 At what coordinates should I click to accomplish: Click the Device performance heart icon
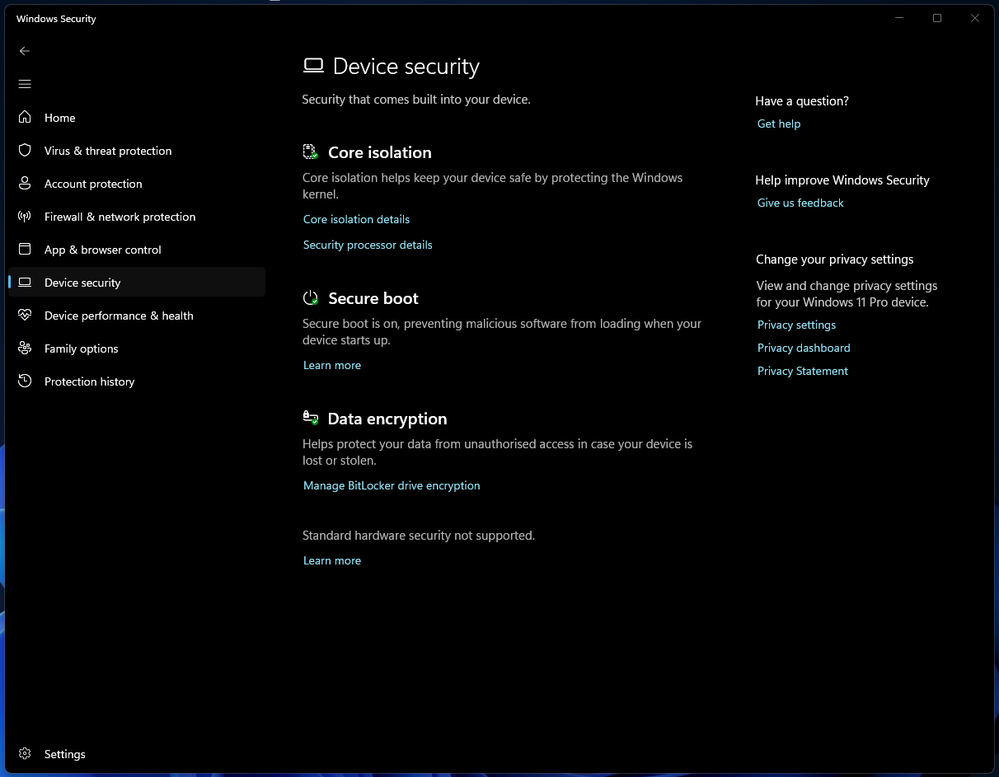24,315
